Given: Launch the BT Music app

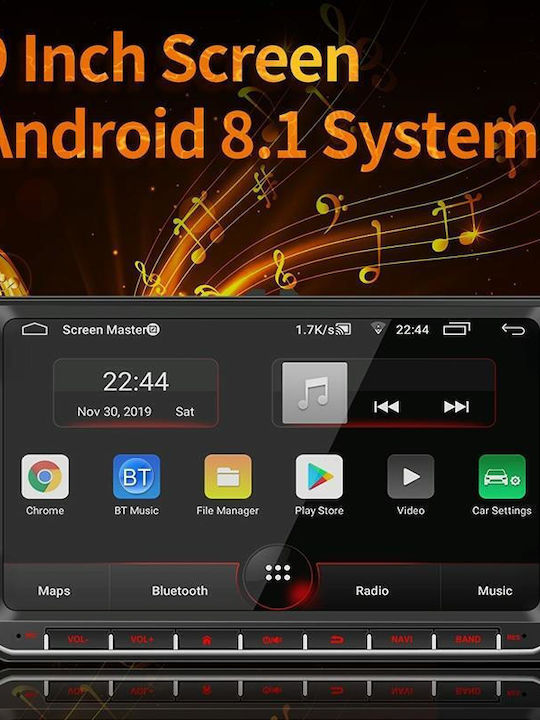Looking at the screenshot, I should (x=136, y=477).
